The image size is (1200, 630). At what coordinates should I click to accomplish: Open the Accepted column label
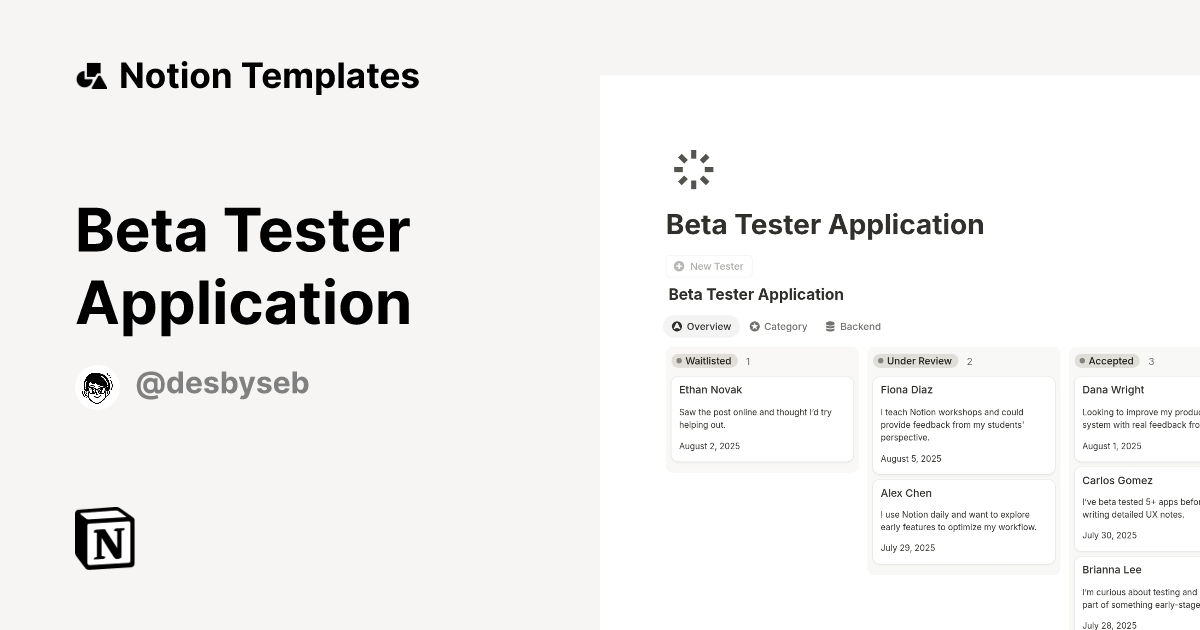pos(1113,360)
